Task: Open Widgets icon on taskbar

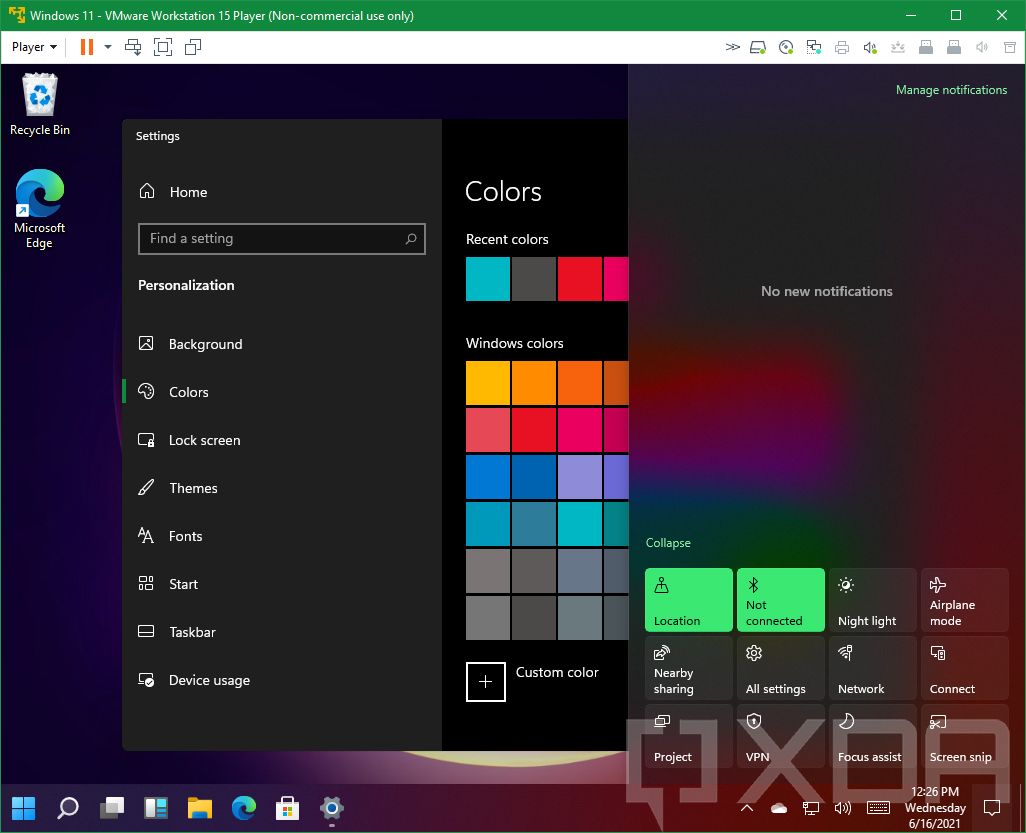Action: pyautogui.click(x=156, y=808)
